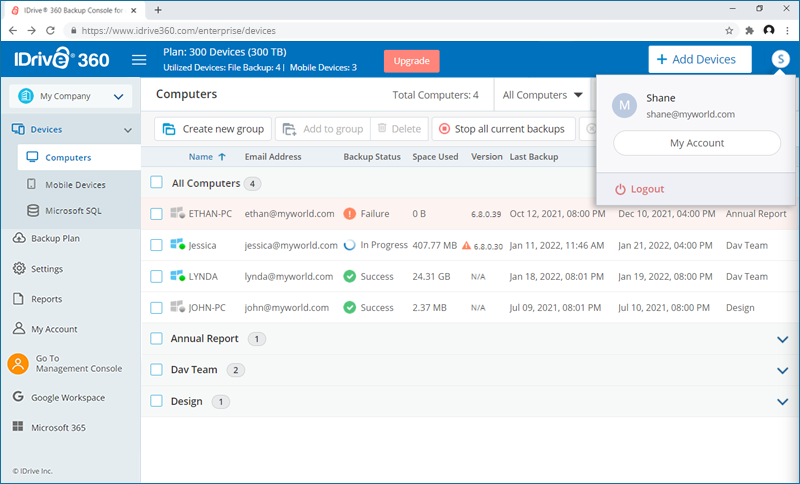Click the orange Management Console icon
Viewport: 800px width, 484px height.
click(x=18, y=364)
